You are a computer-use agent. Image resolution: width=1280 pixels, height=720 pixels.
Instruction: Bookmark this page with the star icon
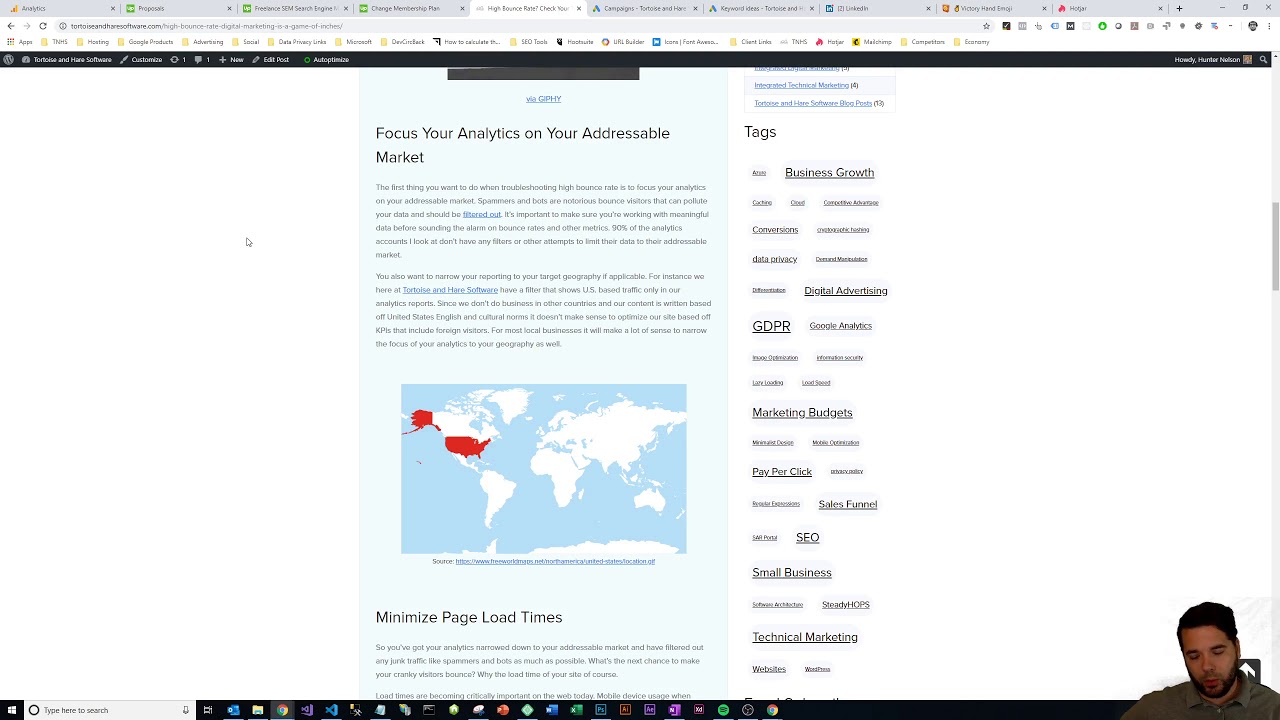(986, 26)
